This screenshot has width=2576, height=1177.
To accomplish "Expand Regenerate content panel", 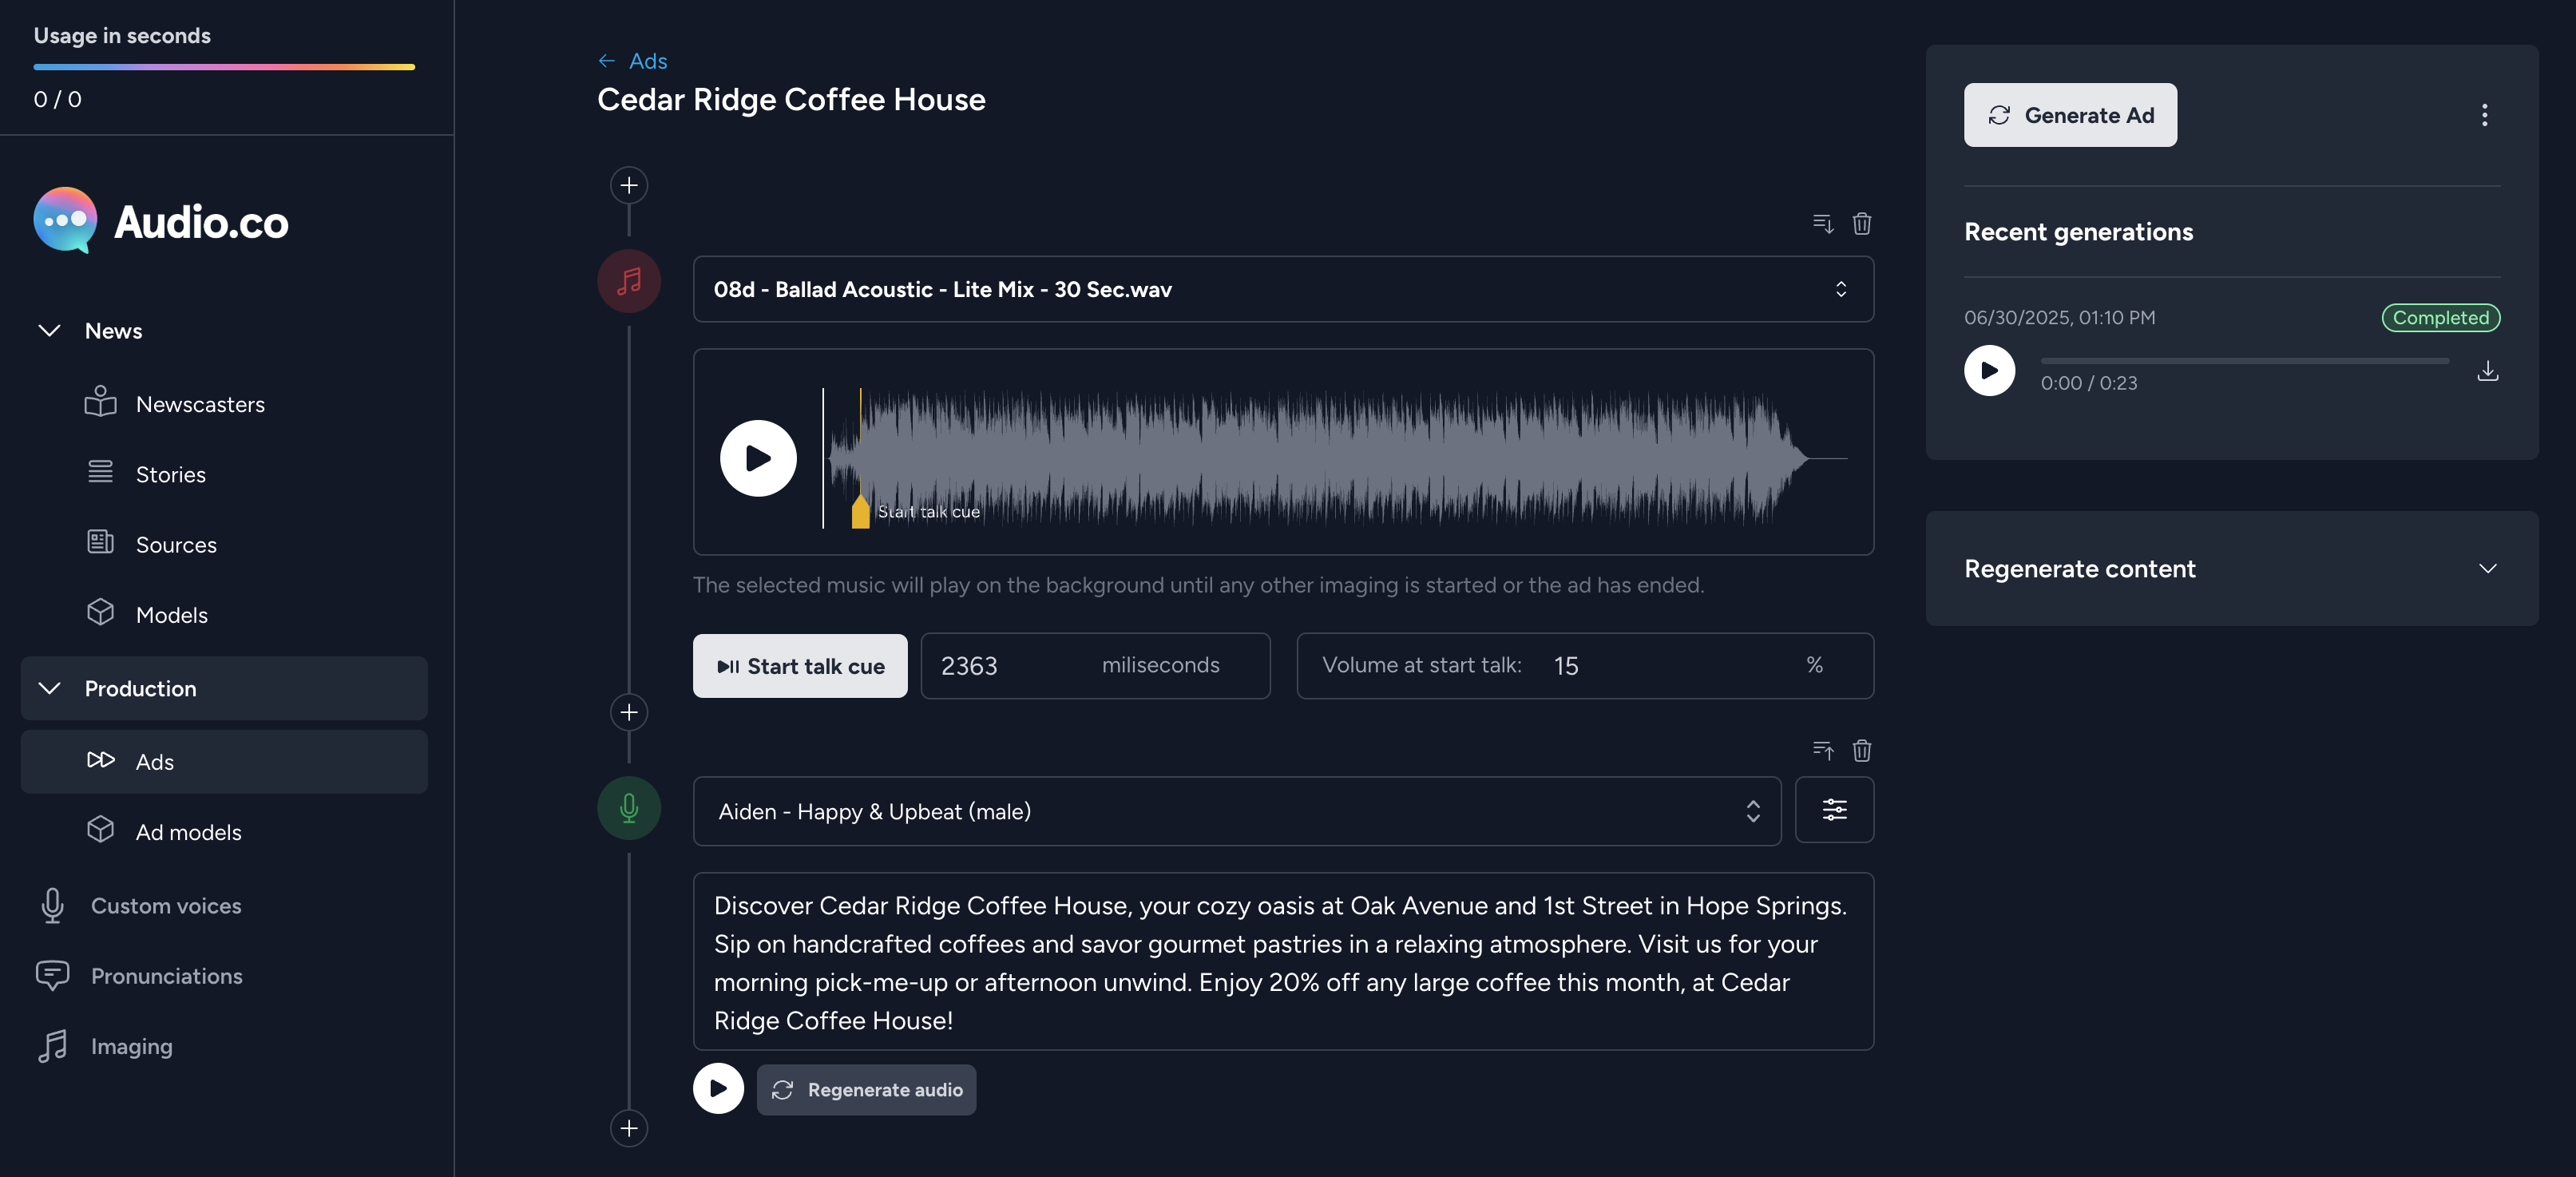I will pyautogui.click(x=2232, y=569).
